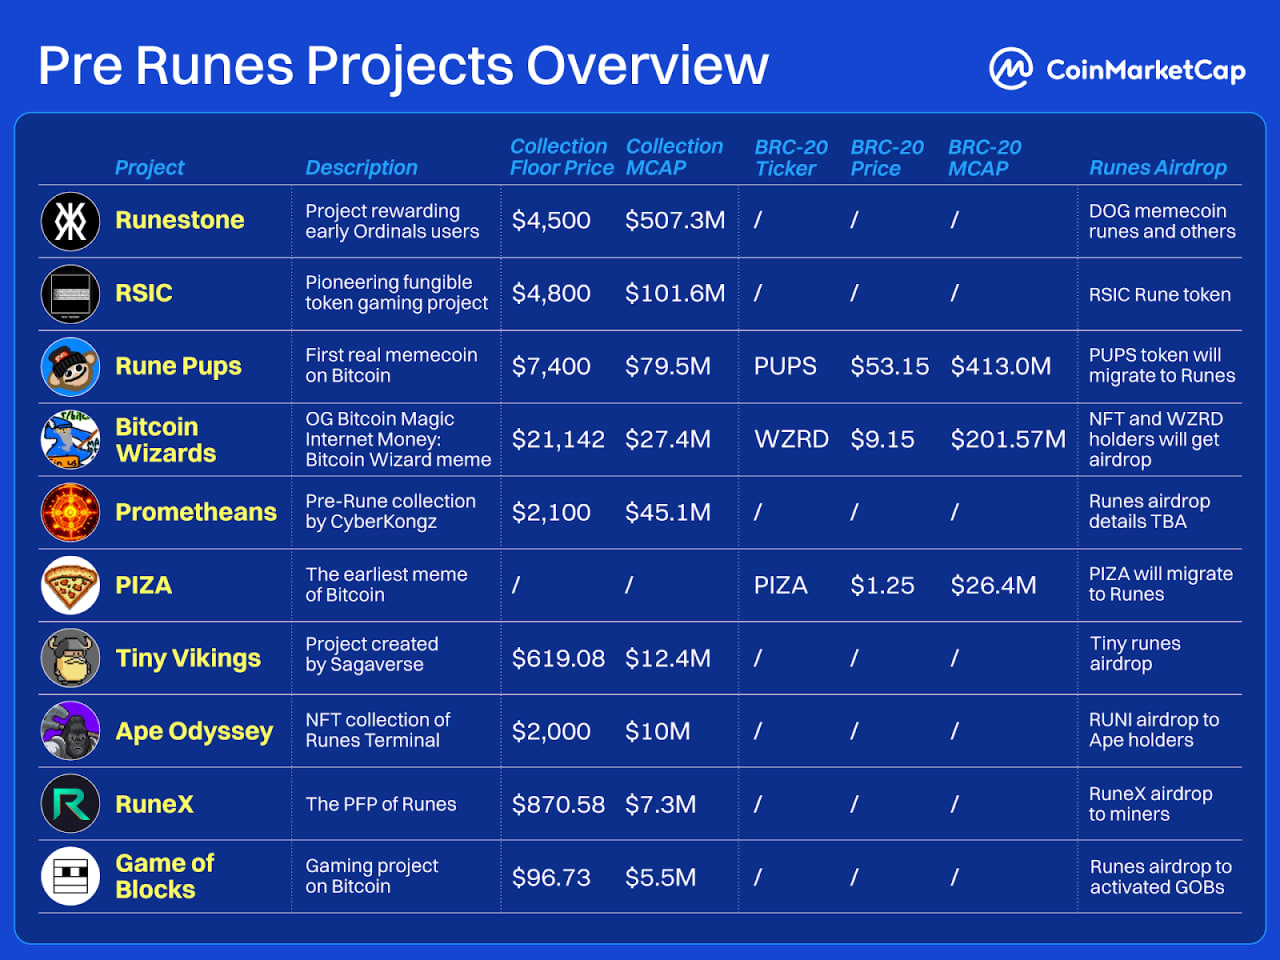
Task: Select the RuneX project name
Action: 154,804
